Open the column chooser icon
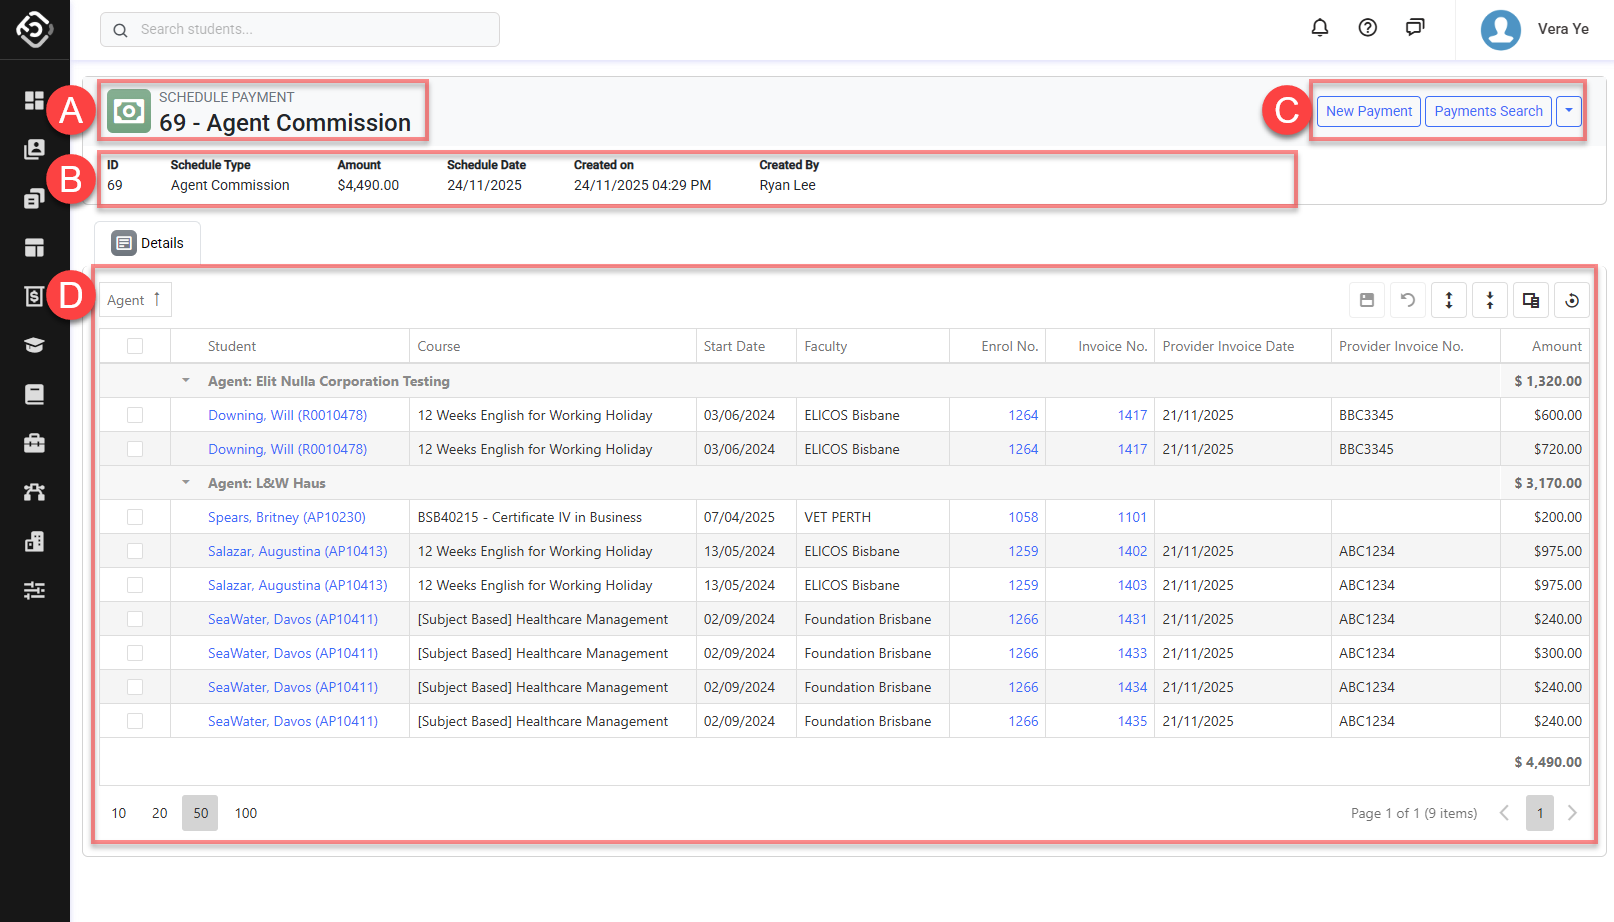 tap(1530, 300)
